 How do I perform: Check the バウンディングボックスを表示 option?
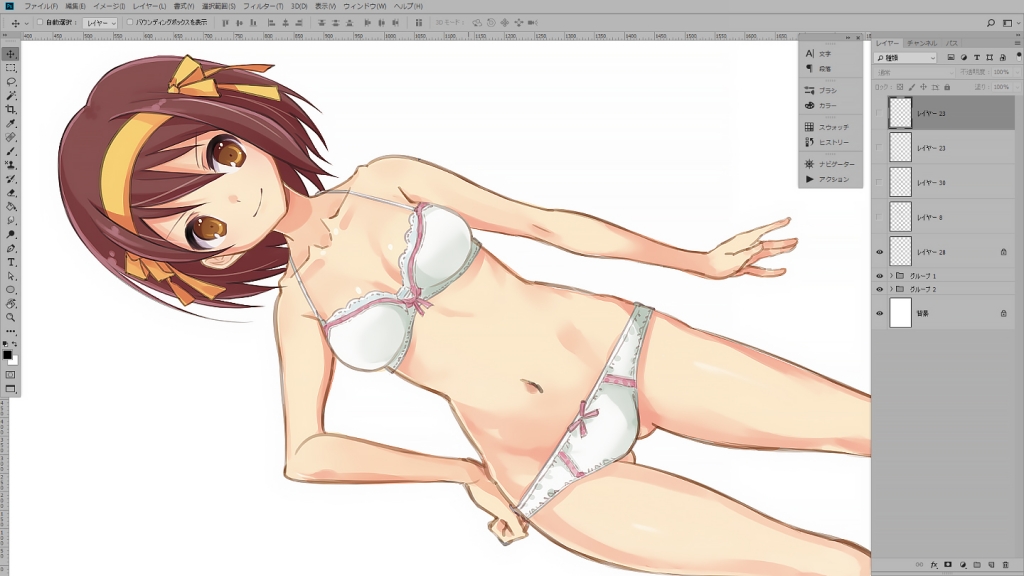(130, 22)
